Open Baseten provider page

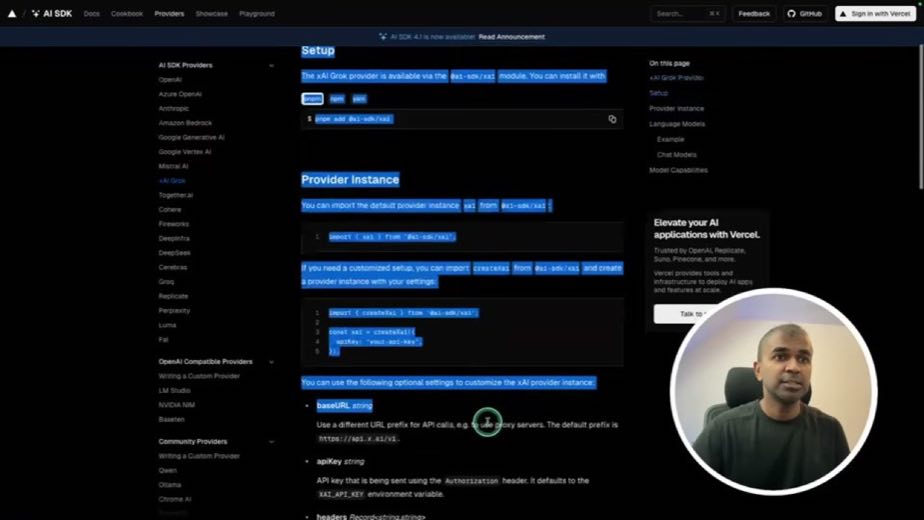coord(171,420)
